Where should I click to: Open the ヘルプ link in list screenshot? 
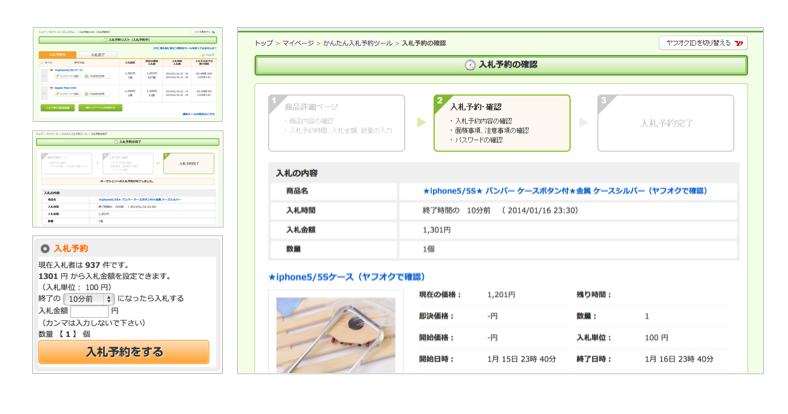tap(208, 55)
